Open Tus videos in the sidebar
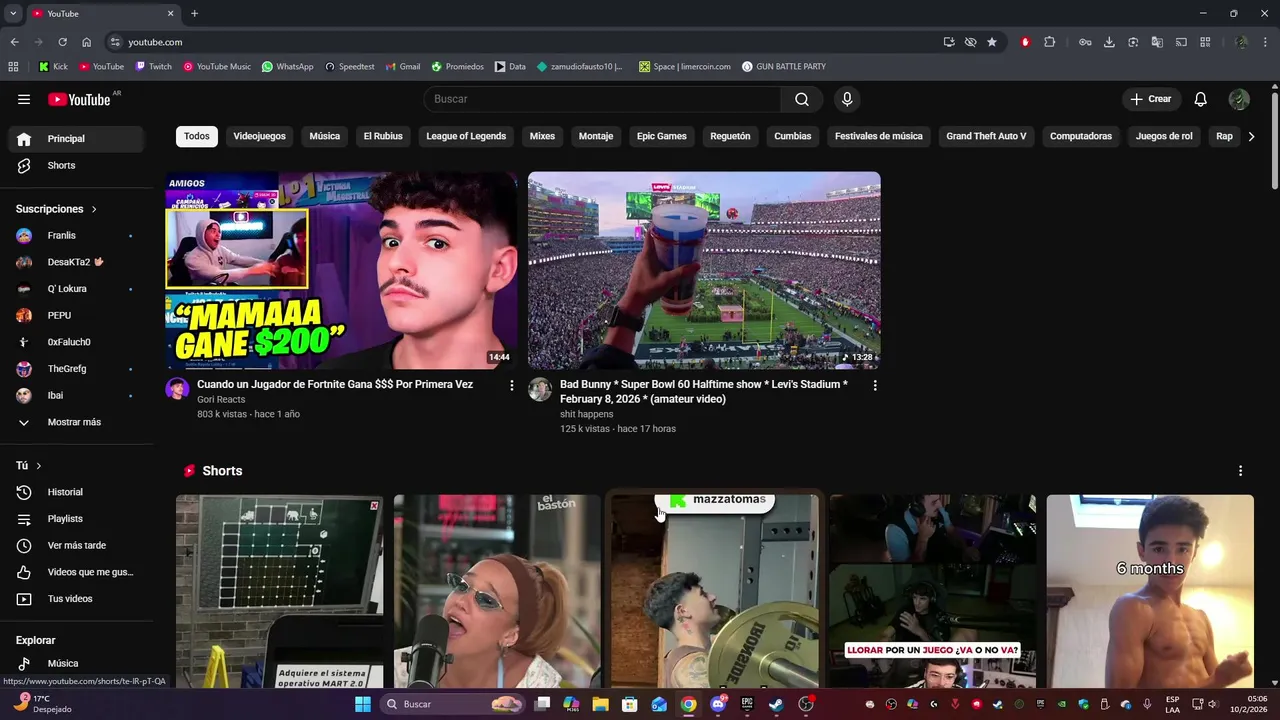Viewport: 1280px width, 720px height. 76,599
